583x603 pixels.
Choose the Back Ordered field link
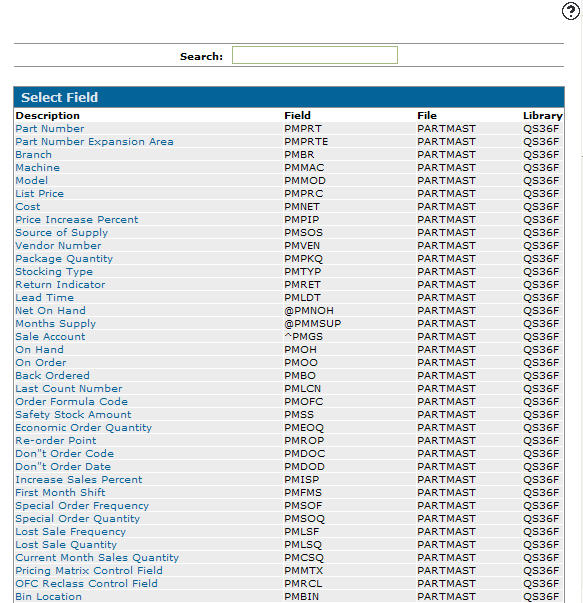click(52, 376)
